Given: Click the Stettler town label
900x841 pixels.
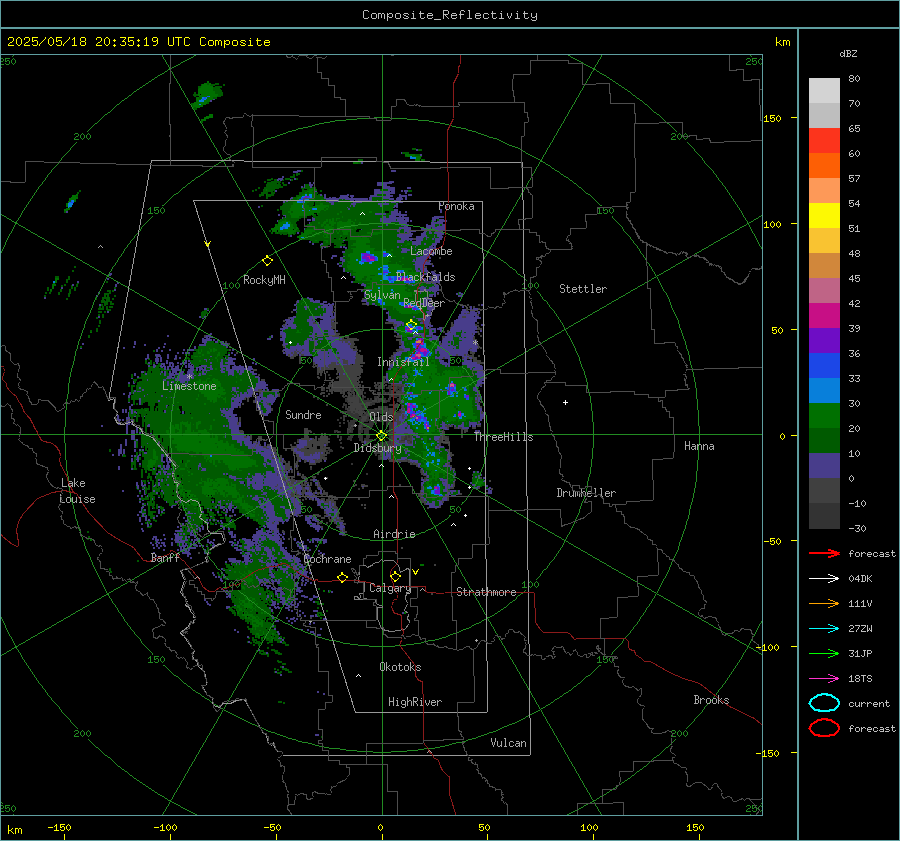Looking at the screenshot, I should click(x=583, y=289).
